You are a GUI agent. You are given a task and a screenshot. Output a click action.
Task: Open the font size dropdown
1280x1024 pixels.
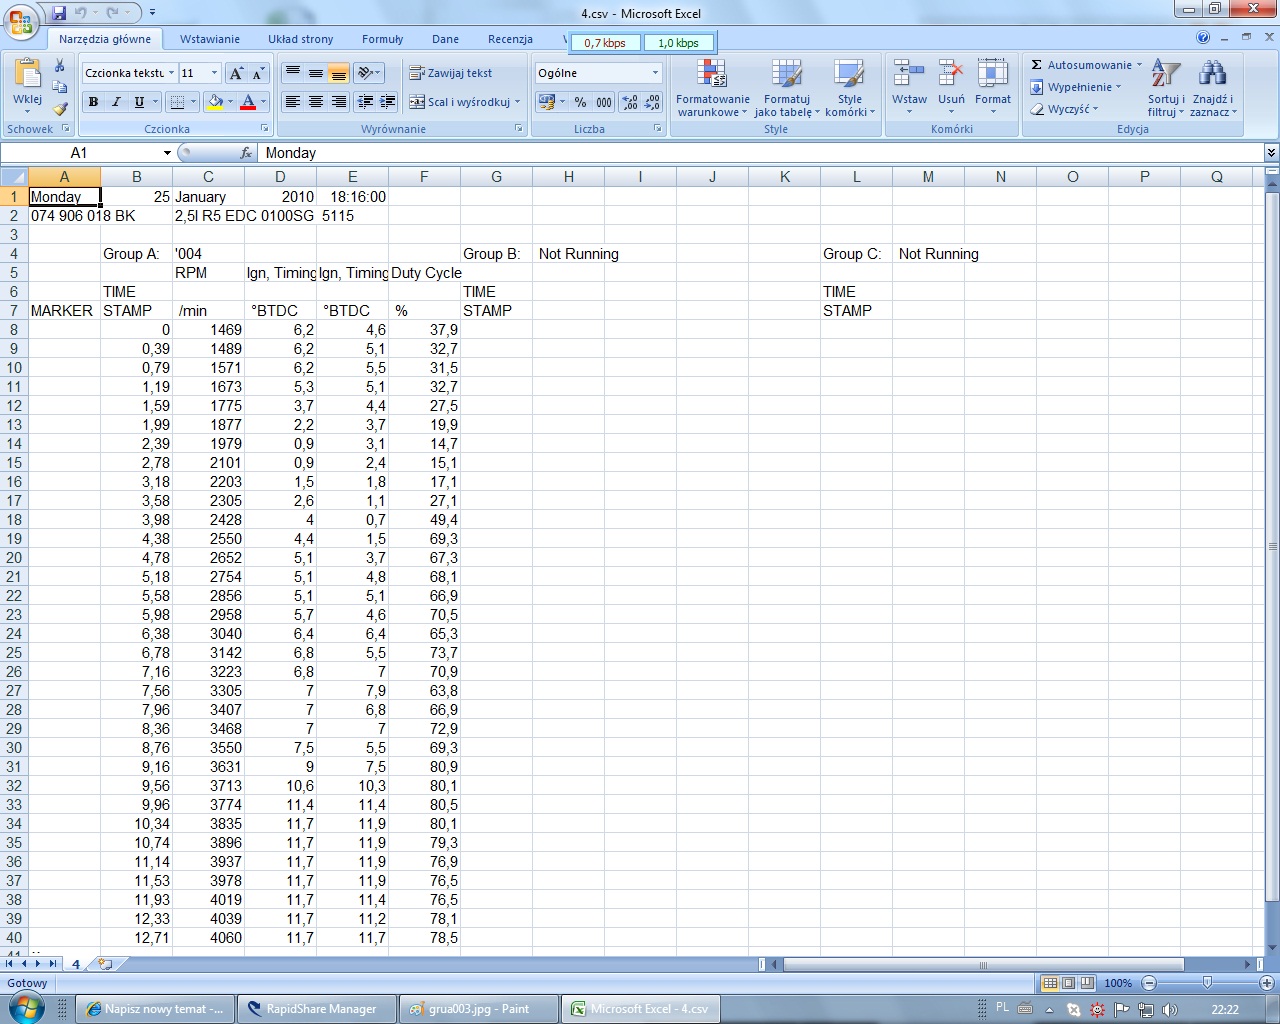tap(214, 73)
